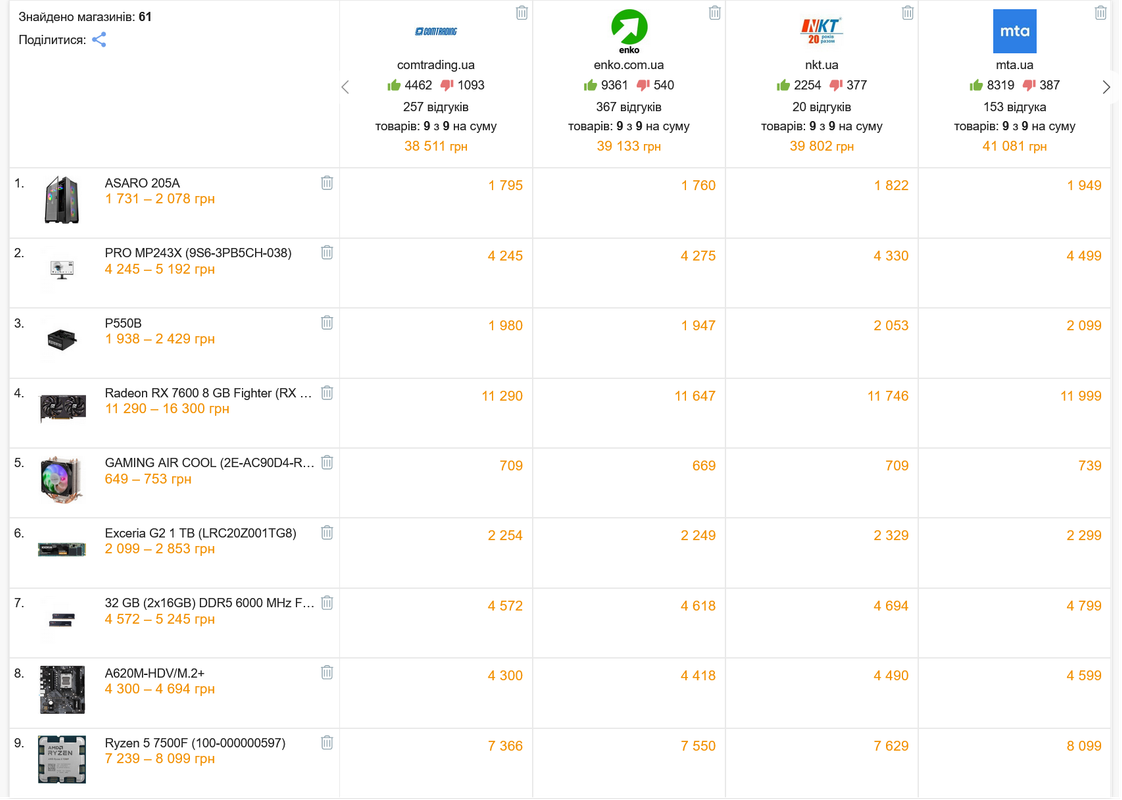Remove nkt.ua store using trash icon

908,13
